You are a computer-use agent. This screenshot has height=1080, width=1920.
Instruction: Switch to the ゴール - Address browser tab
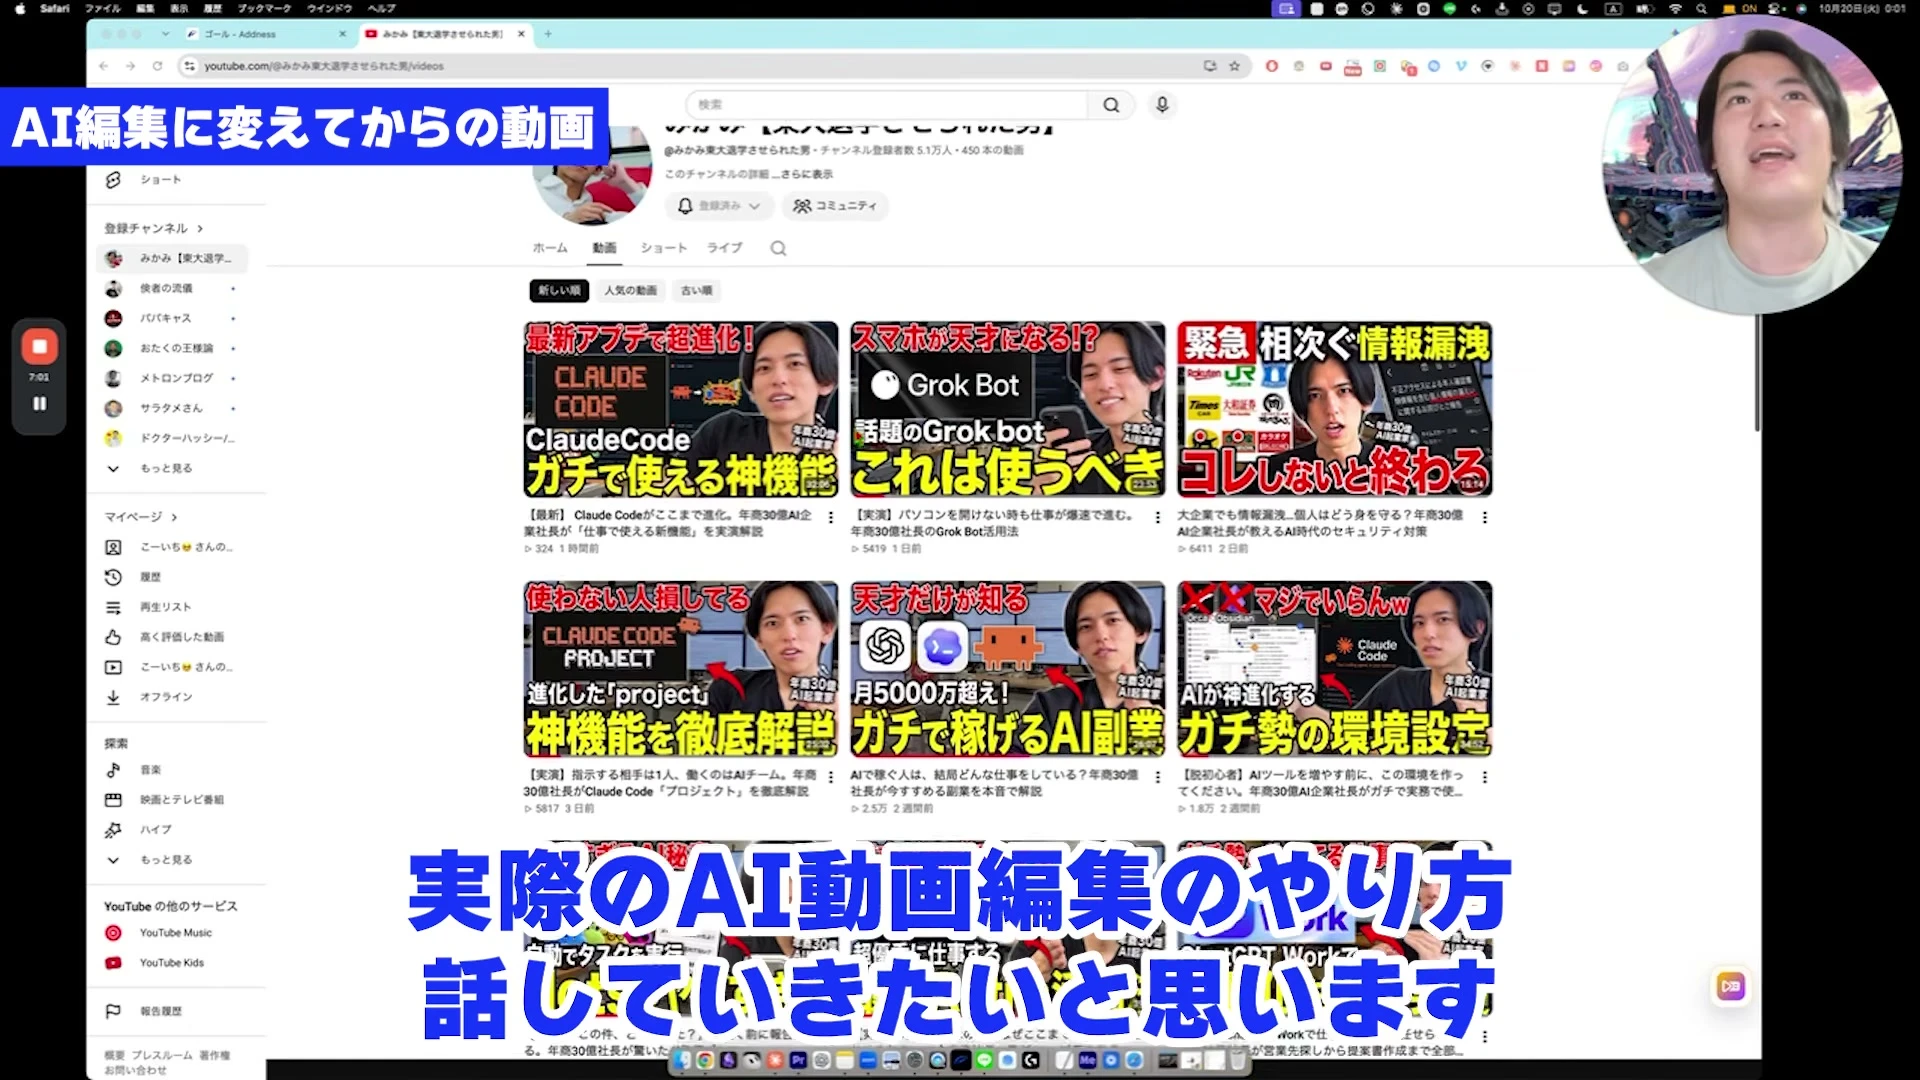click(266, 34)
